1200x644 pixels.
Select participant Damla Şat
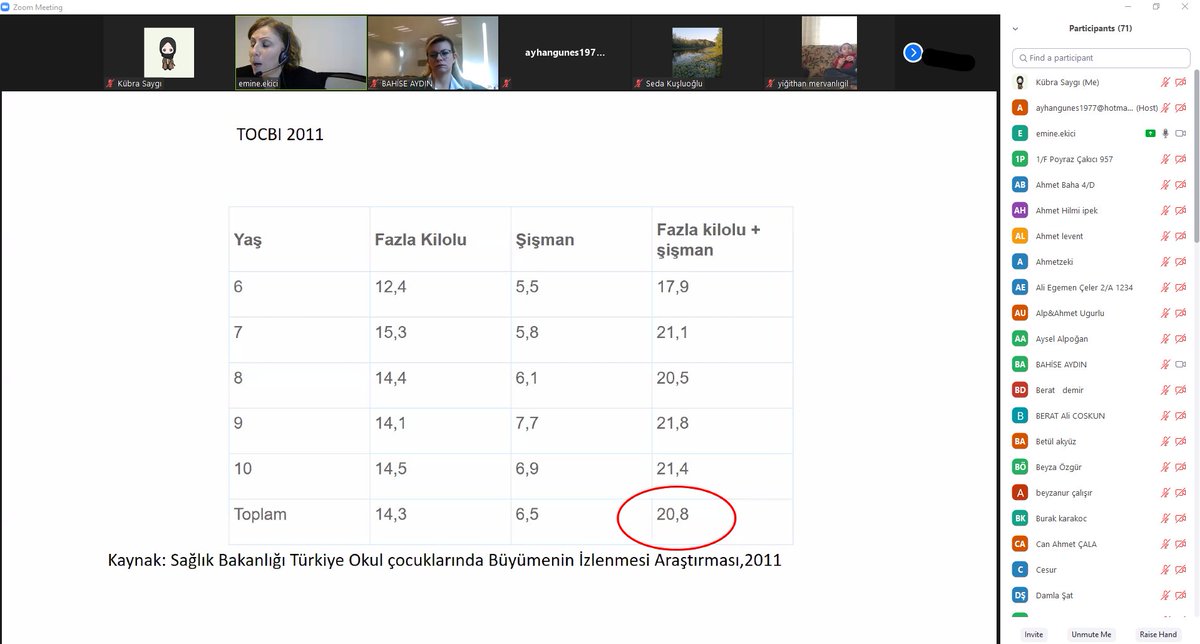[1100, 595]
